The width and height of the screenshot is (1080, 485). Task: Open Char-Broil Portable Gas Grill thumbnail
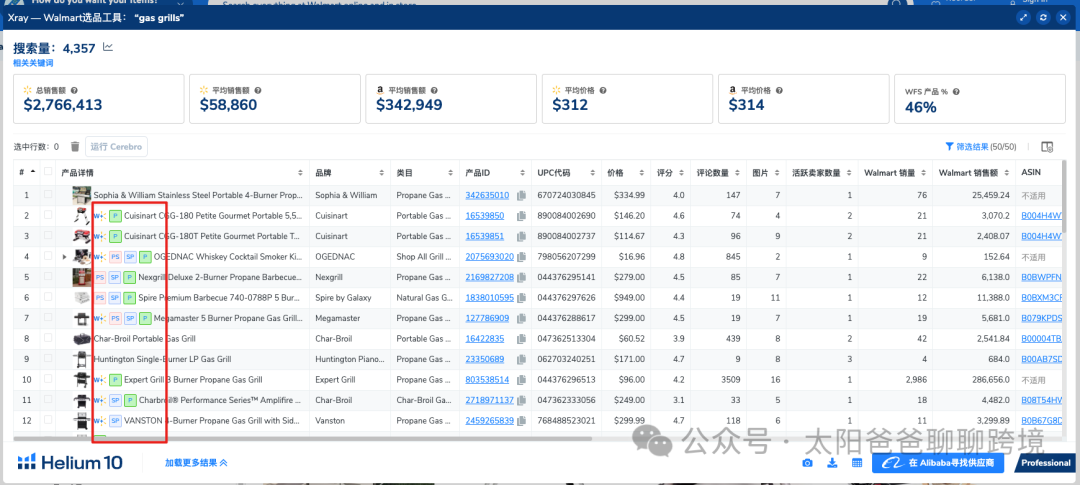point(81,339)
